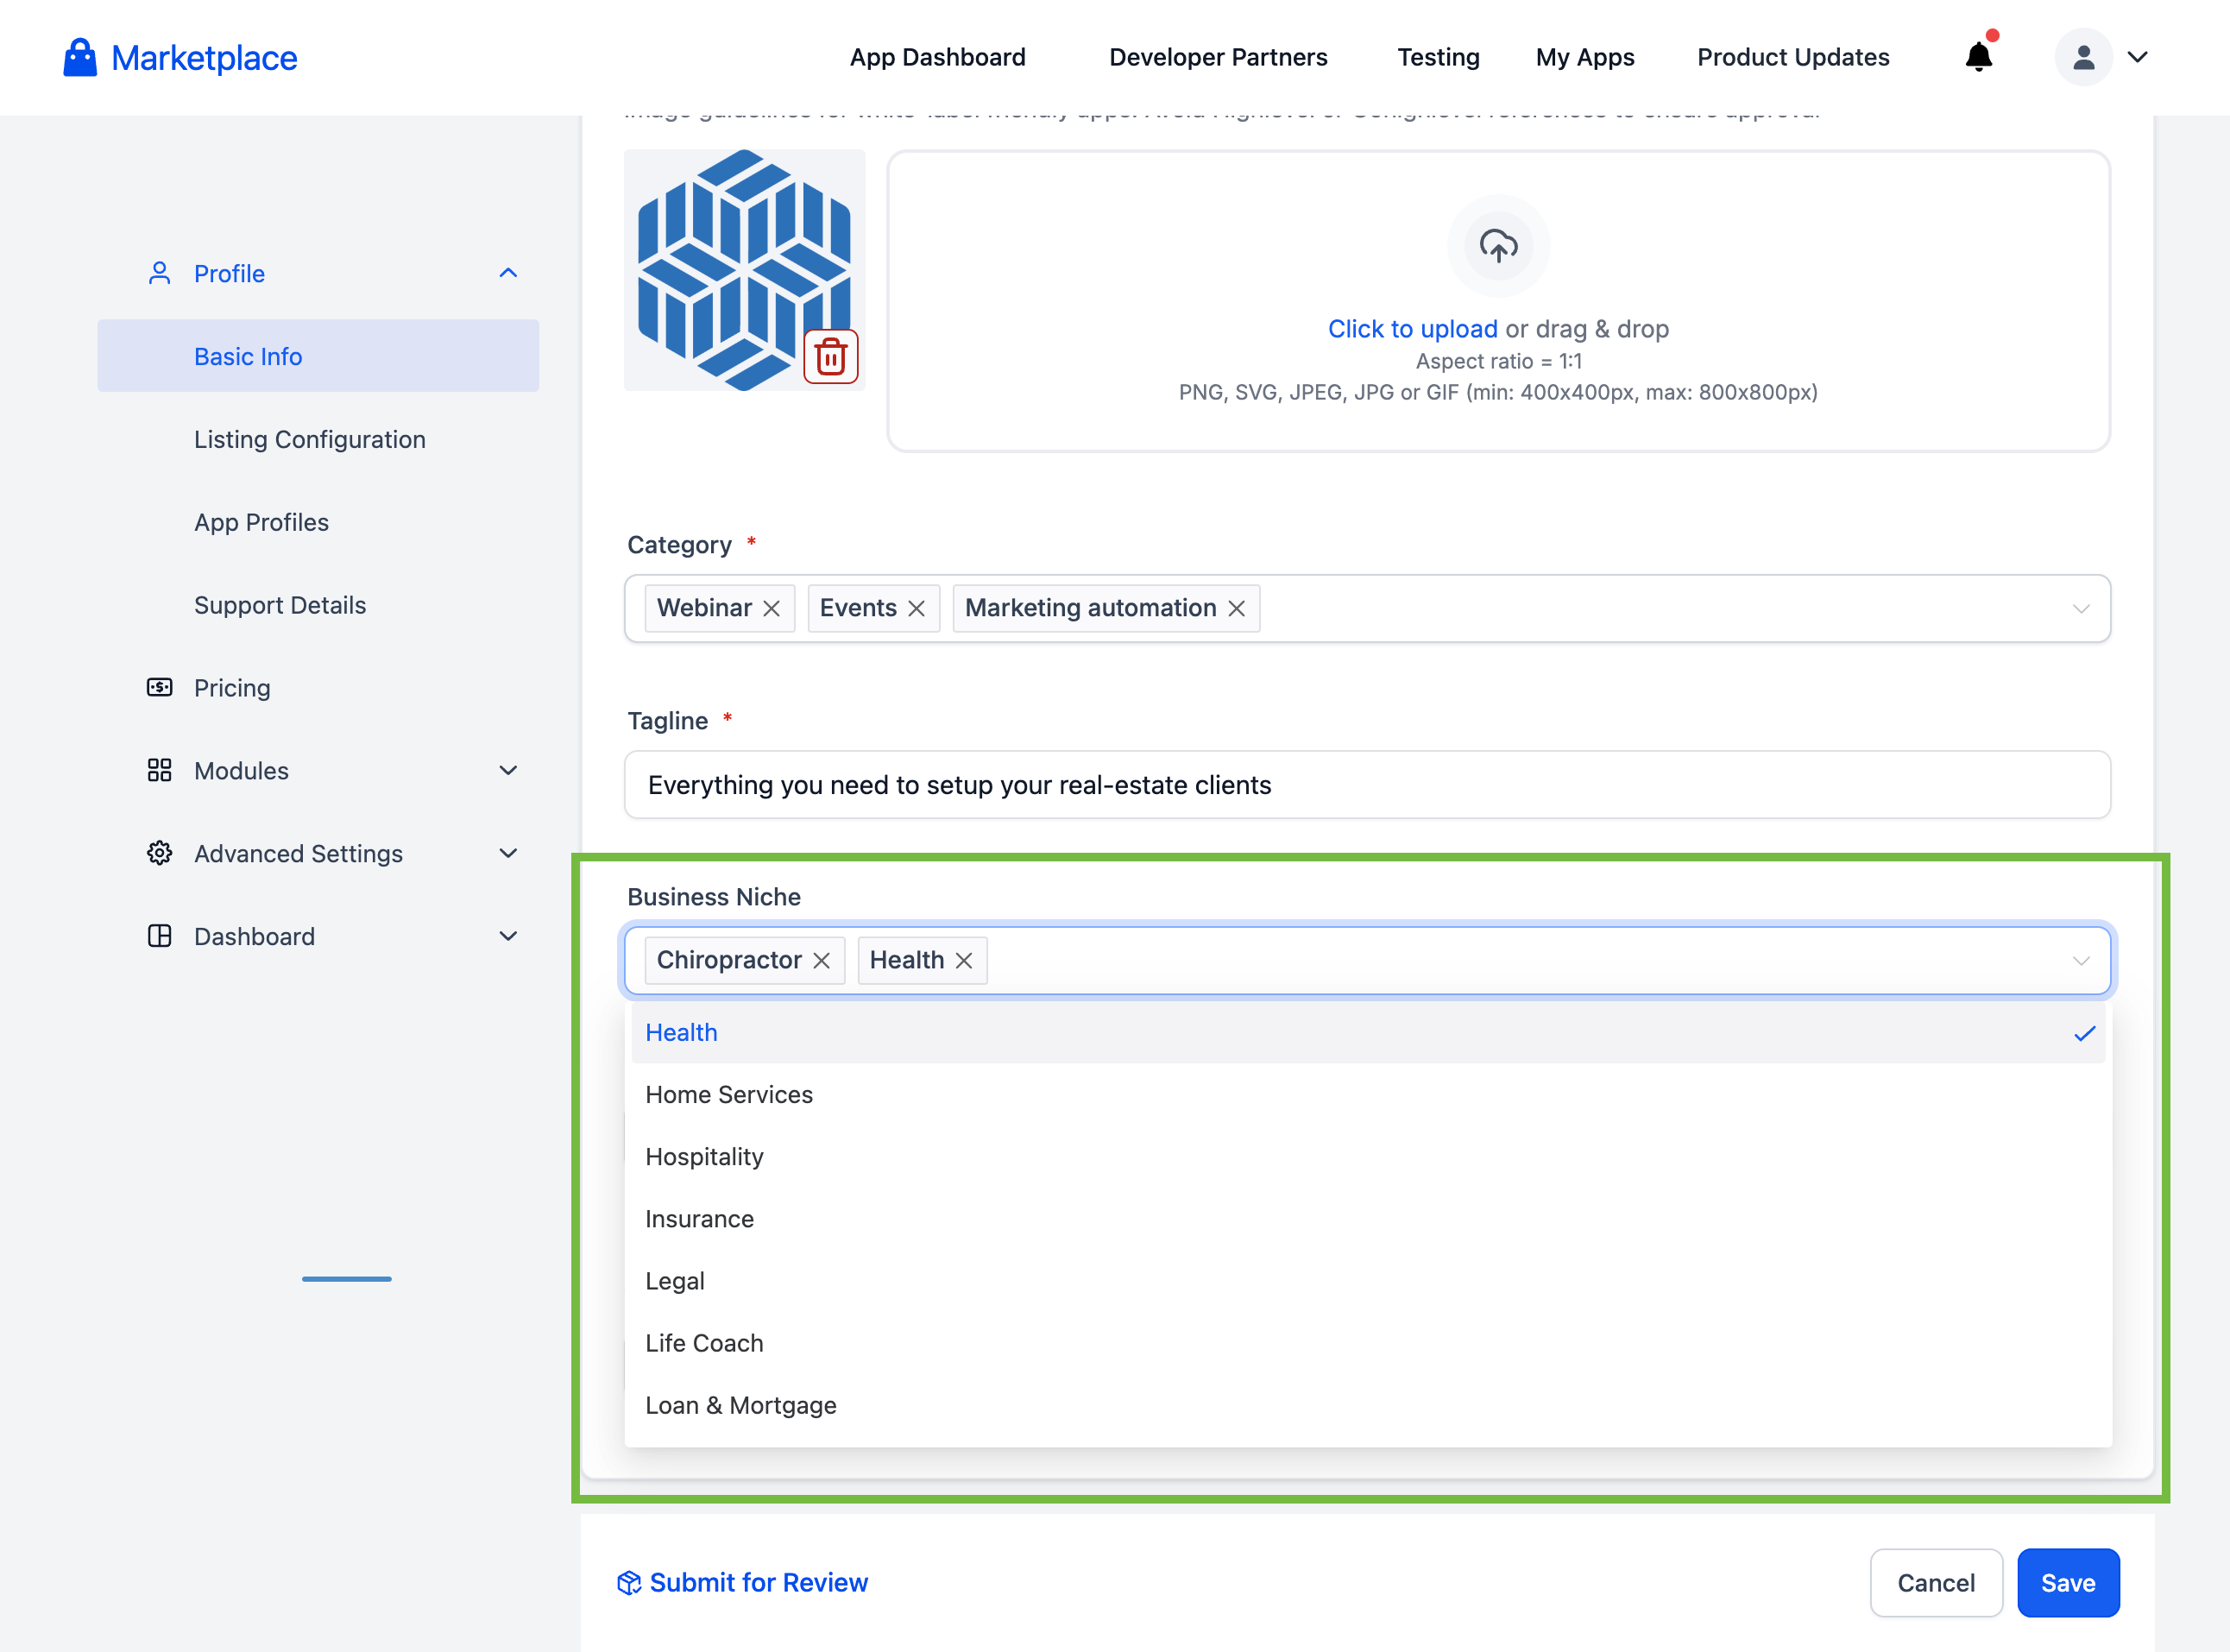Click into the Tagline text field
2230x1652 pixels.
pos(1366,785)
